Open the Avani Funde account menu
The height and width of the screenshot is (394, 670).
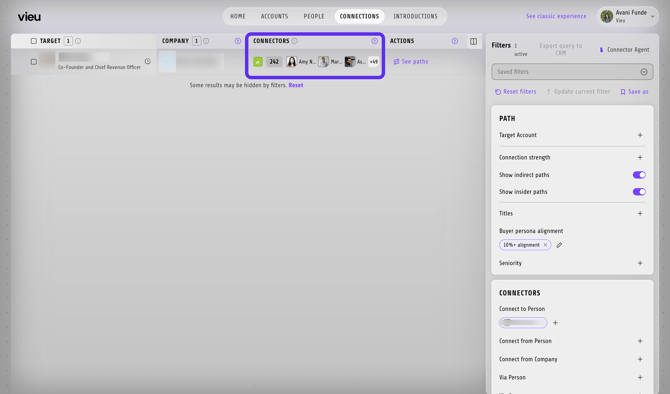(627, 16)
